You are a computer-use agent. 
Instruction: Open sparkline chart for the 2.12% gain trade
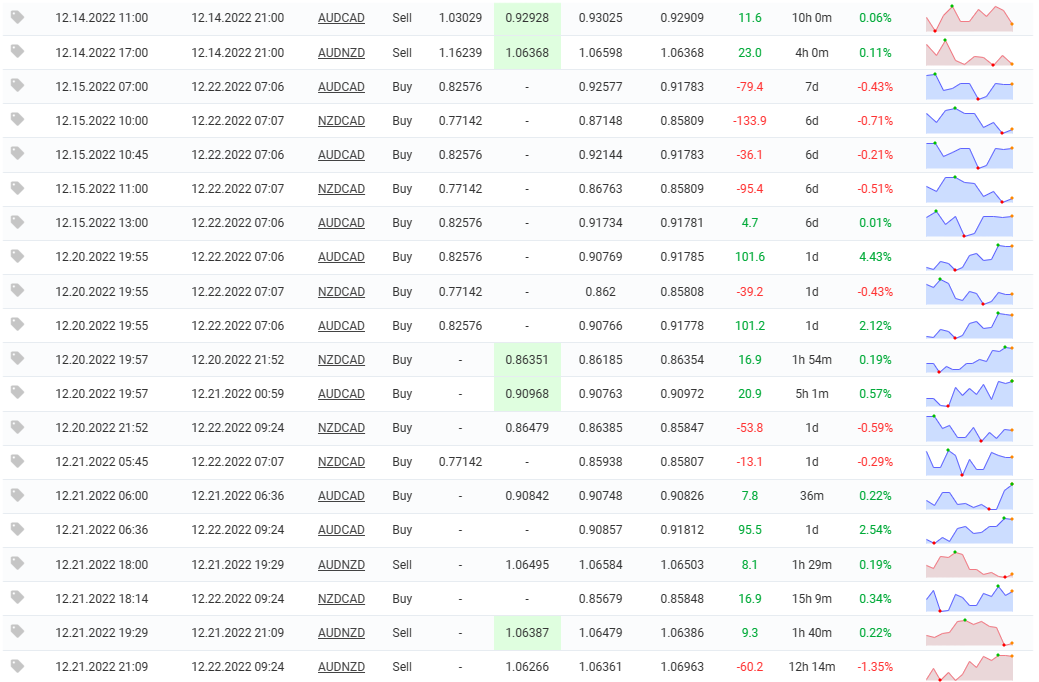(969, 325)
